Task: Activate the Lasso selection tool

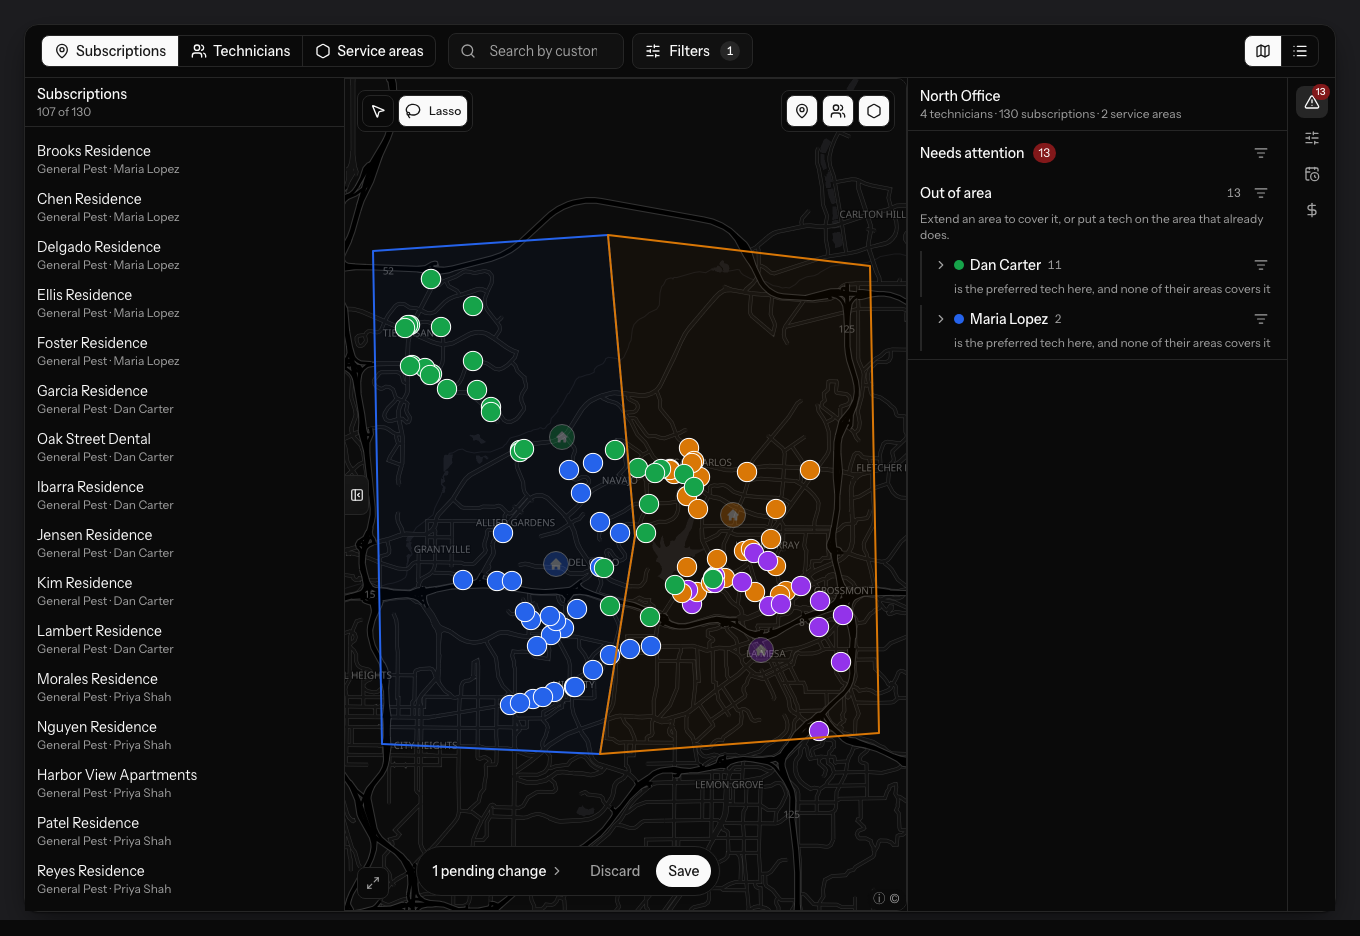Action: (434, 111)
